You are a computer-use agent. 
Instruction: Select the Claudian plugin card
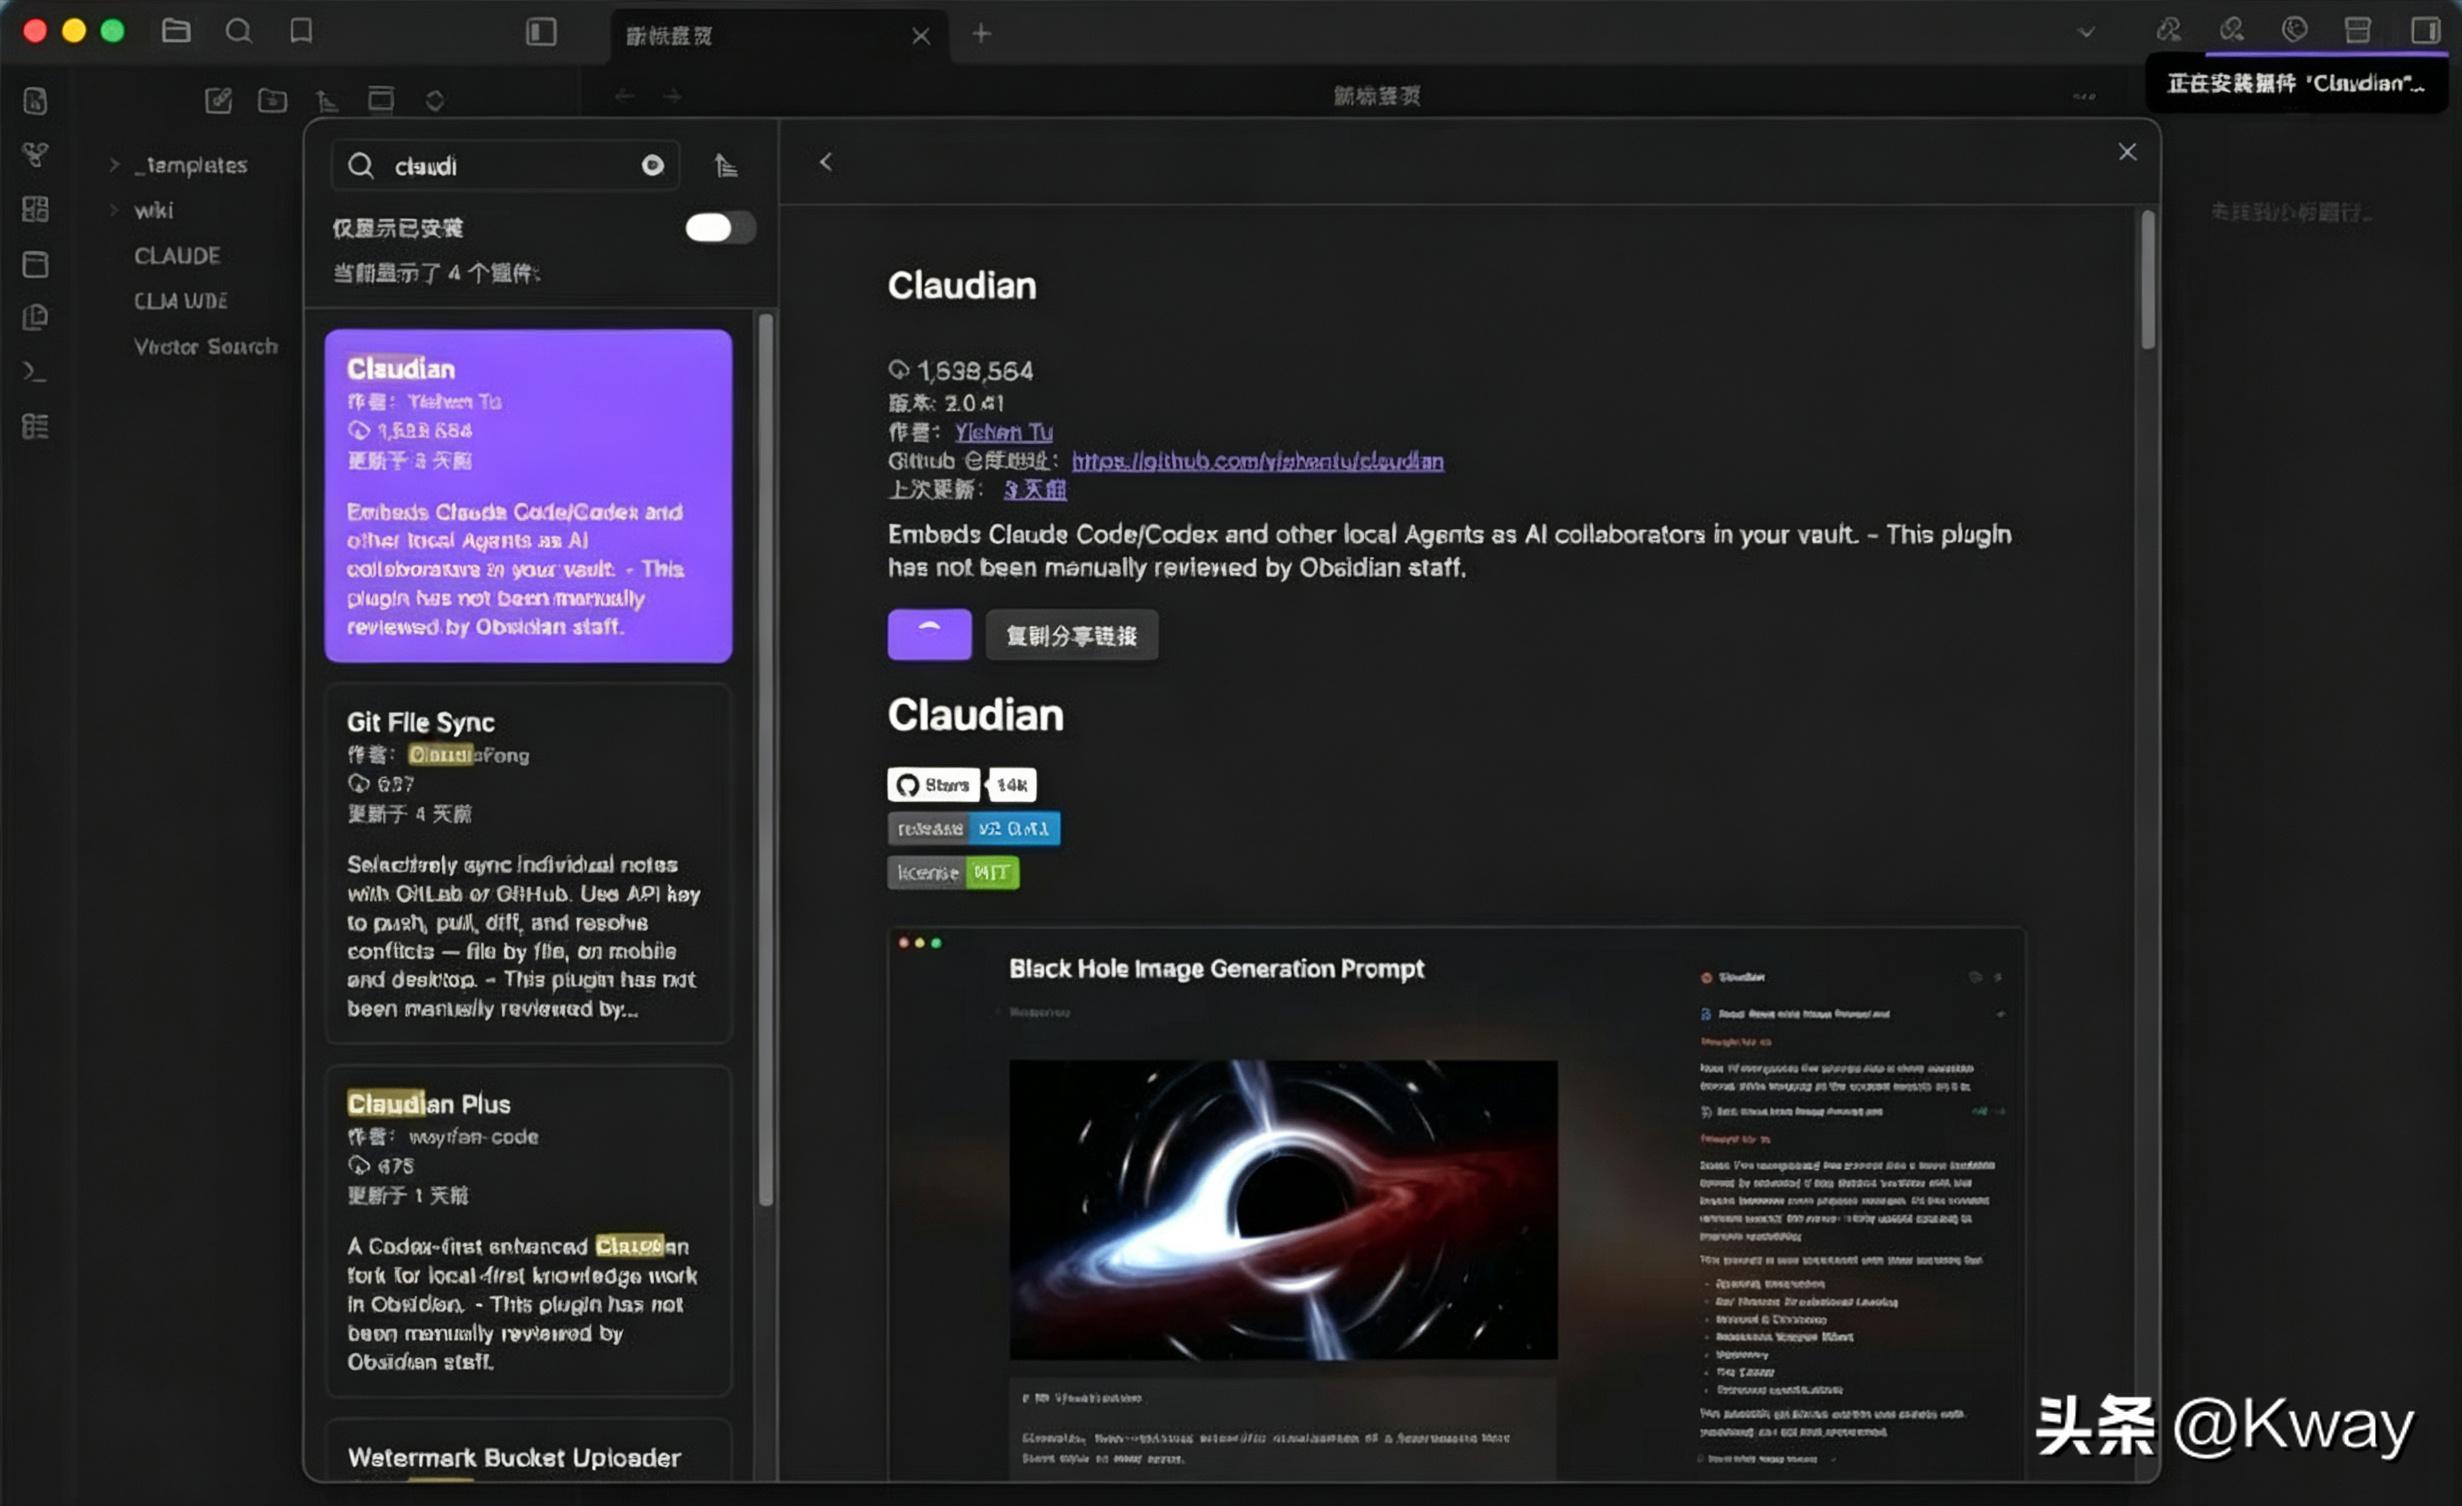(528, 496)
